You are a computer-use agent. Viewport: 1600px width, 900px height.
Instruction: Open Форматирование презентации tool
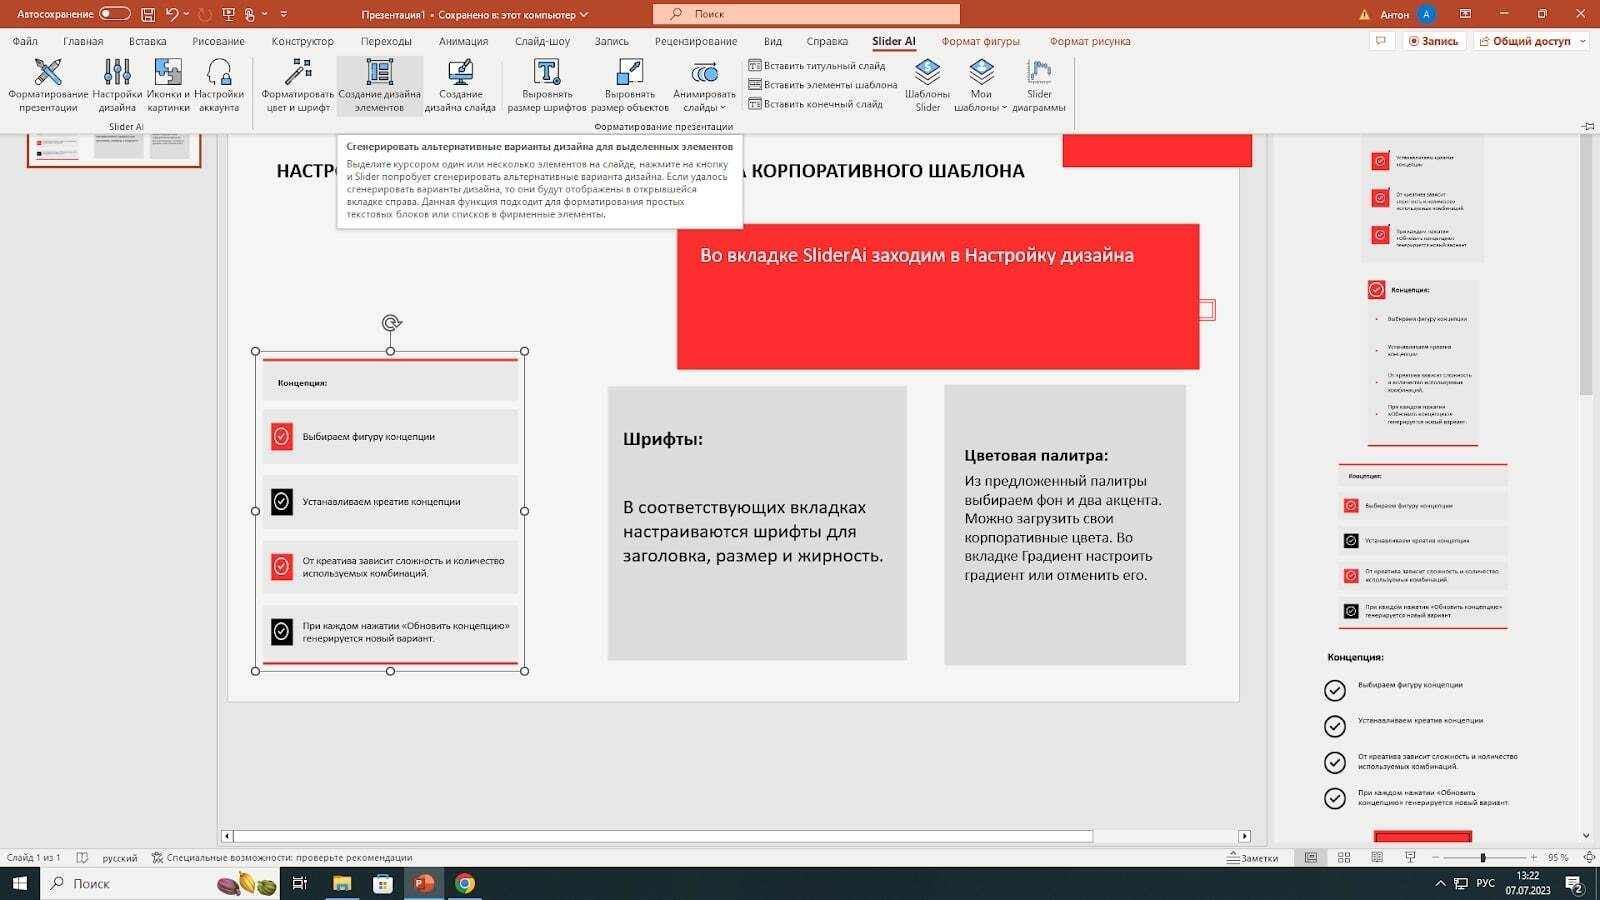click(48, 84)
